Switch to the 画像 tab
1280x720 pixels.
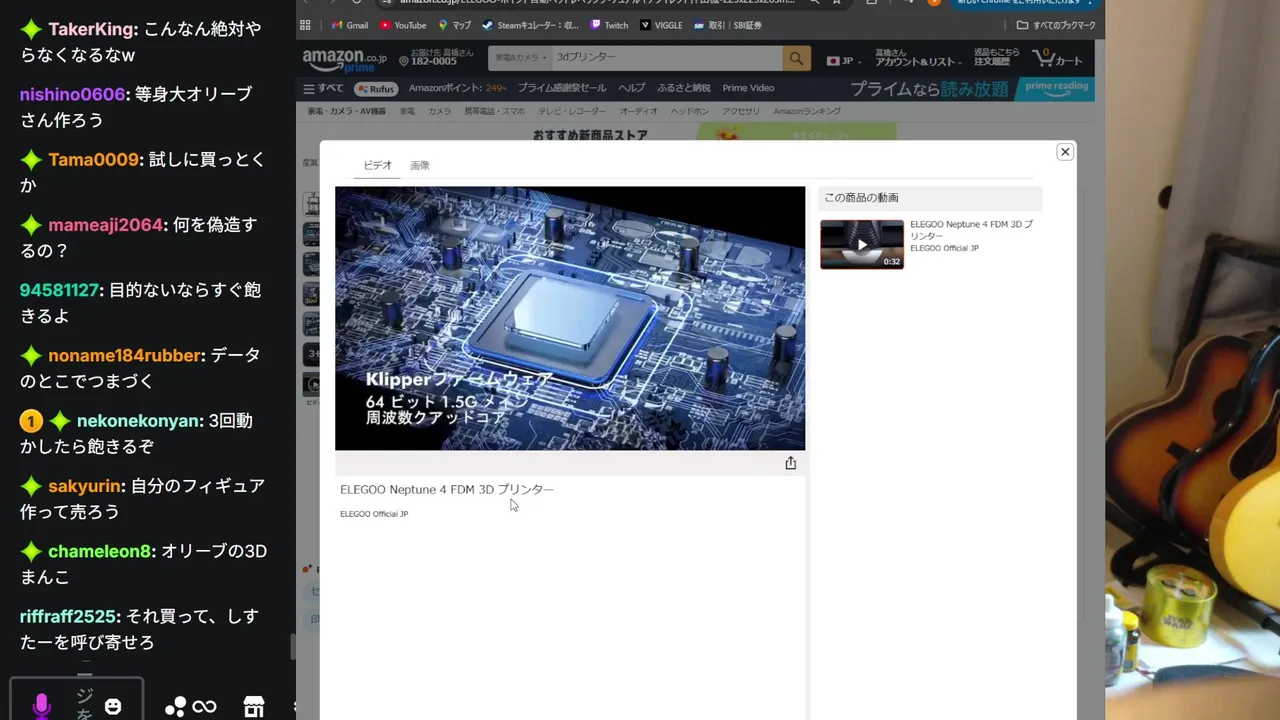tap(420, 165)
